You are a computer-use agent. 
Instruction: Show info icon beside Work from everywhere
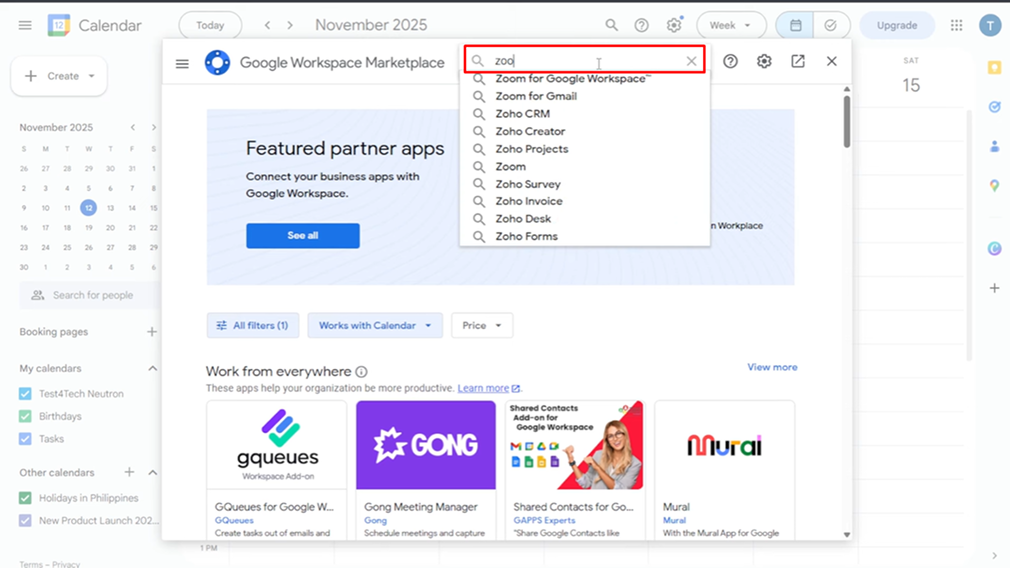click(361, 372)
